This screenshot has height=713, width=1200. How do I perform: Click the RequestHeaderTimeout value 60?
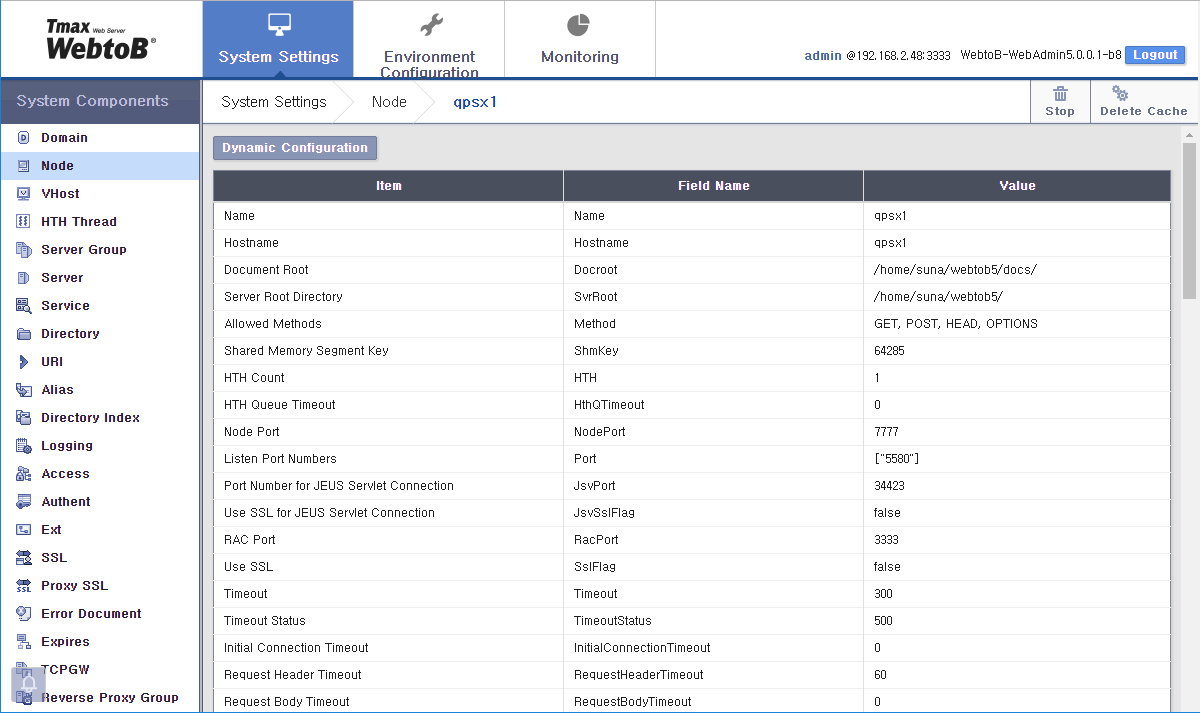click(880, 675)
